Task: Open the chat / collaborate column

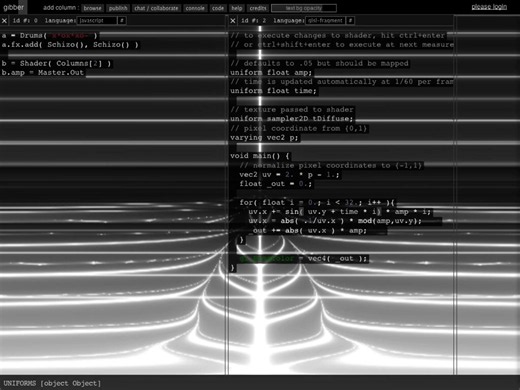Action: [x=156, y=8]
